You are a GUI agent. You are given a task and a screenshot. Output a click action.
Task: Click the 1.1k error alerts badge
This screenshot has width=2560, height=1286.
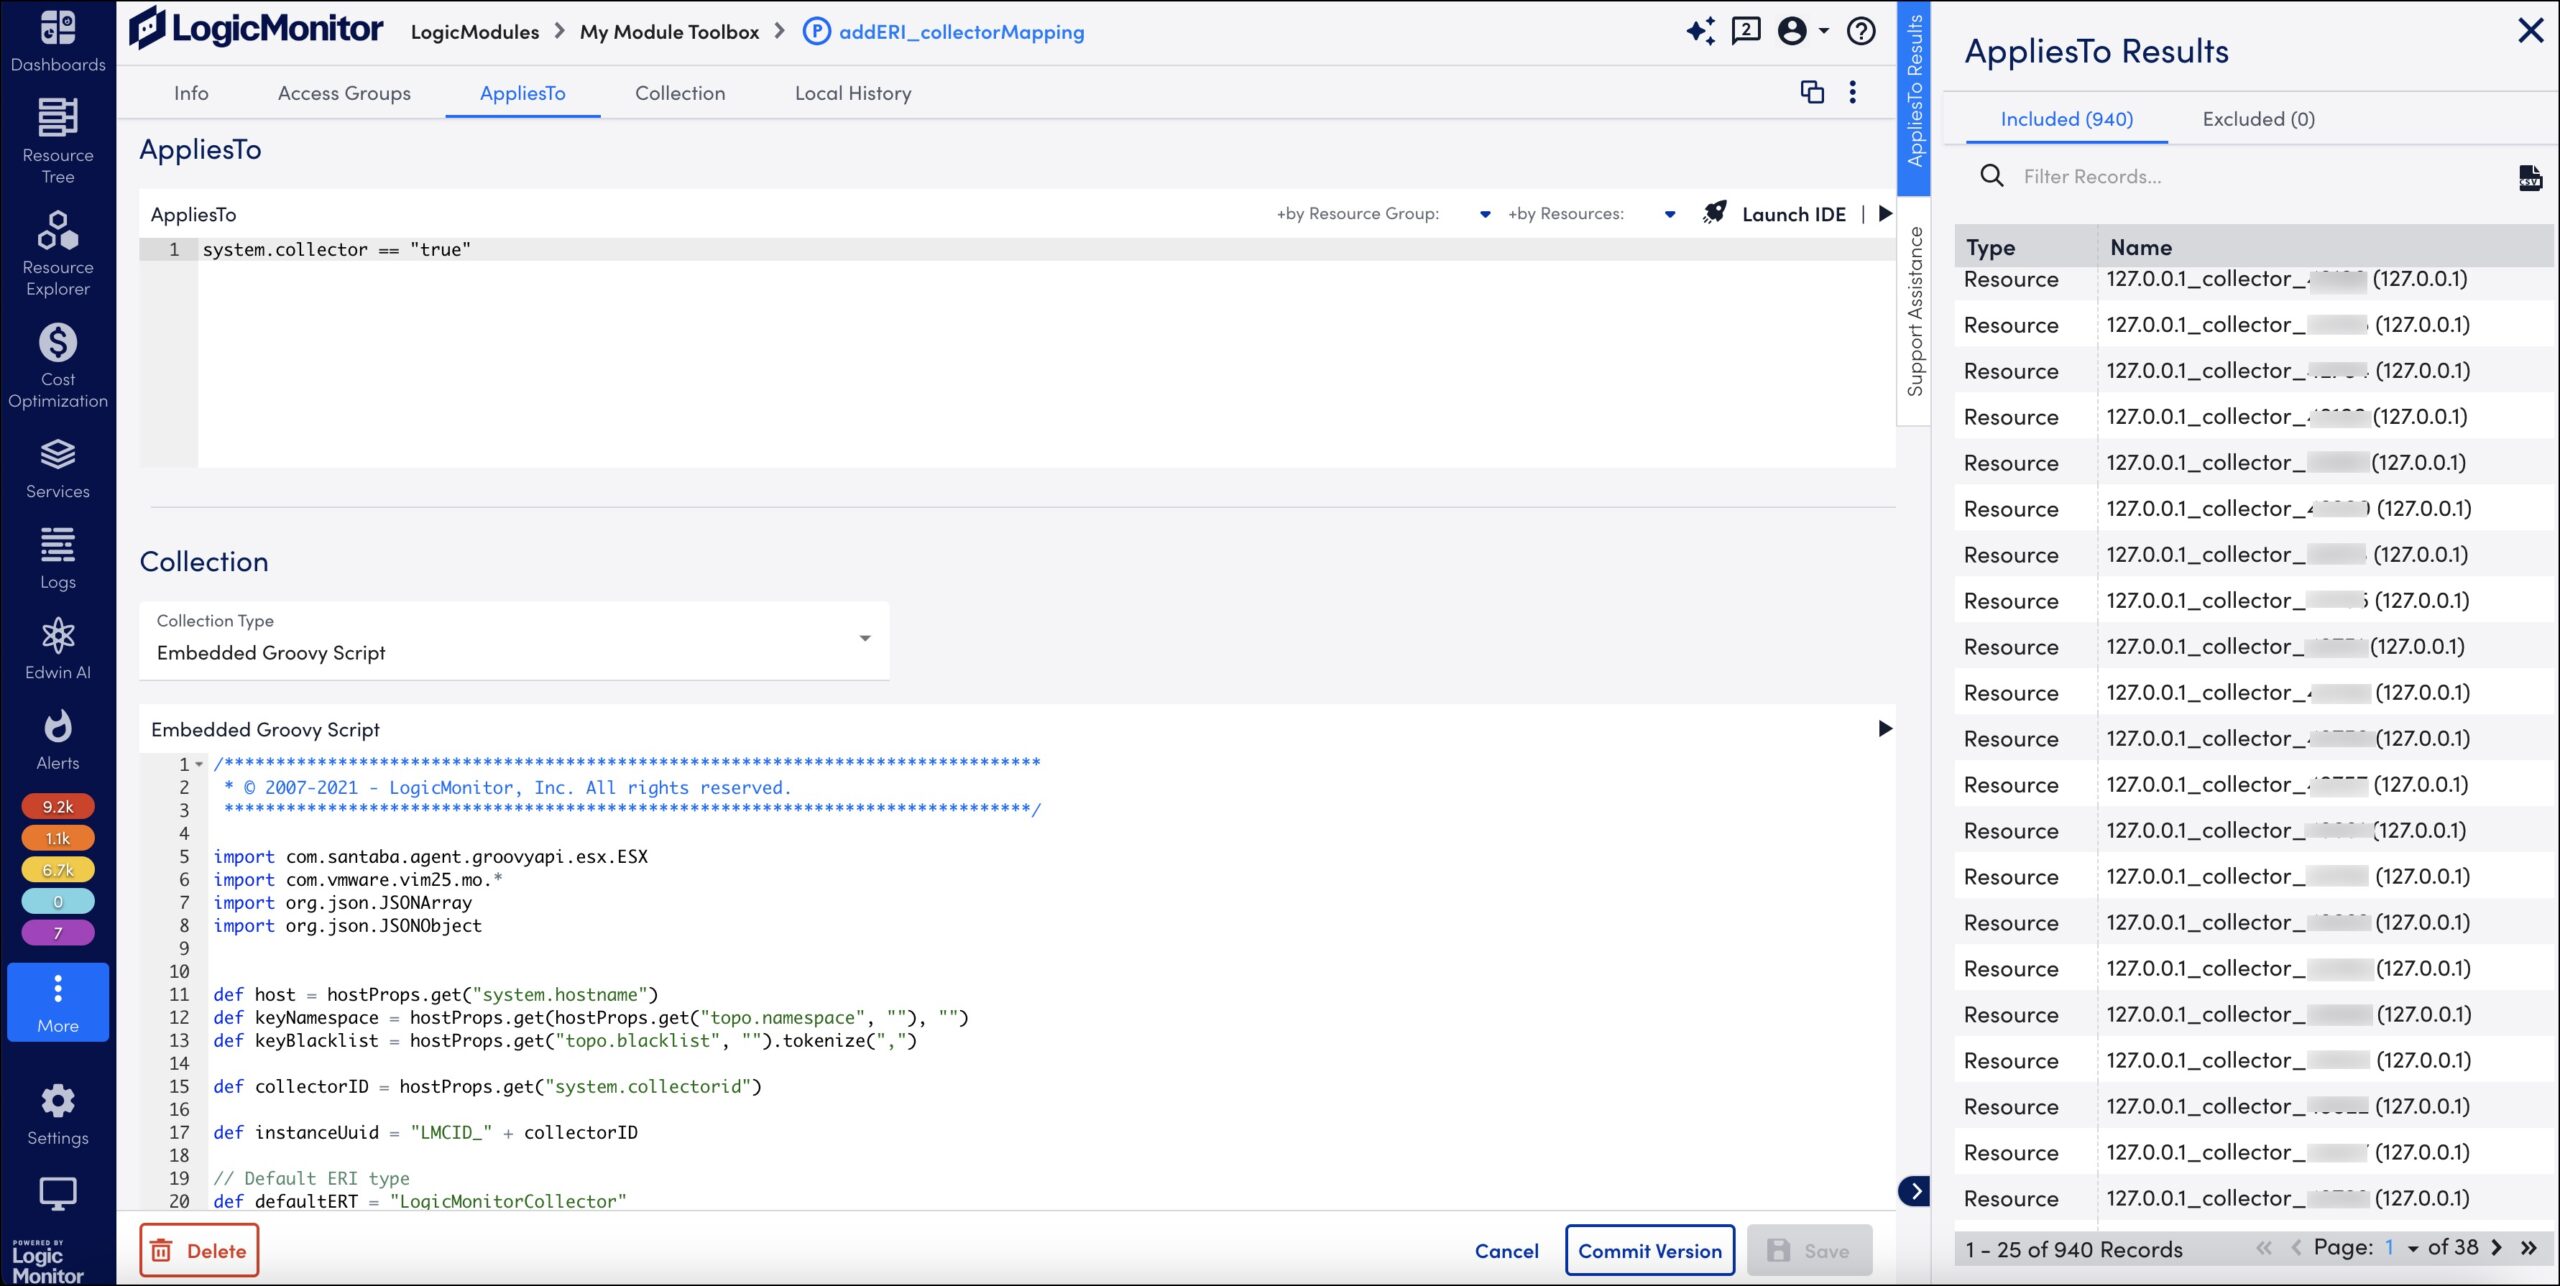click(x=58, y=838)
